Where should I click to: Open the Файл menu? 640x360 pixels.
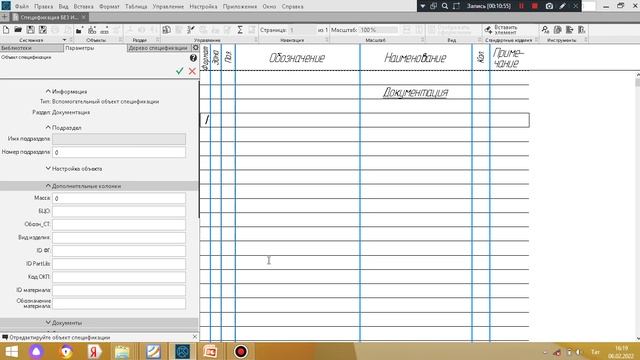coord(22,7)
